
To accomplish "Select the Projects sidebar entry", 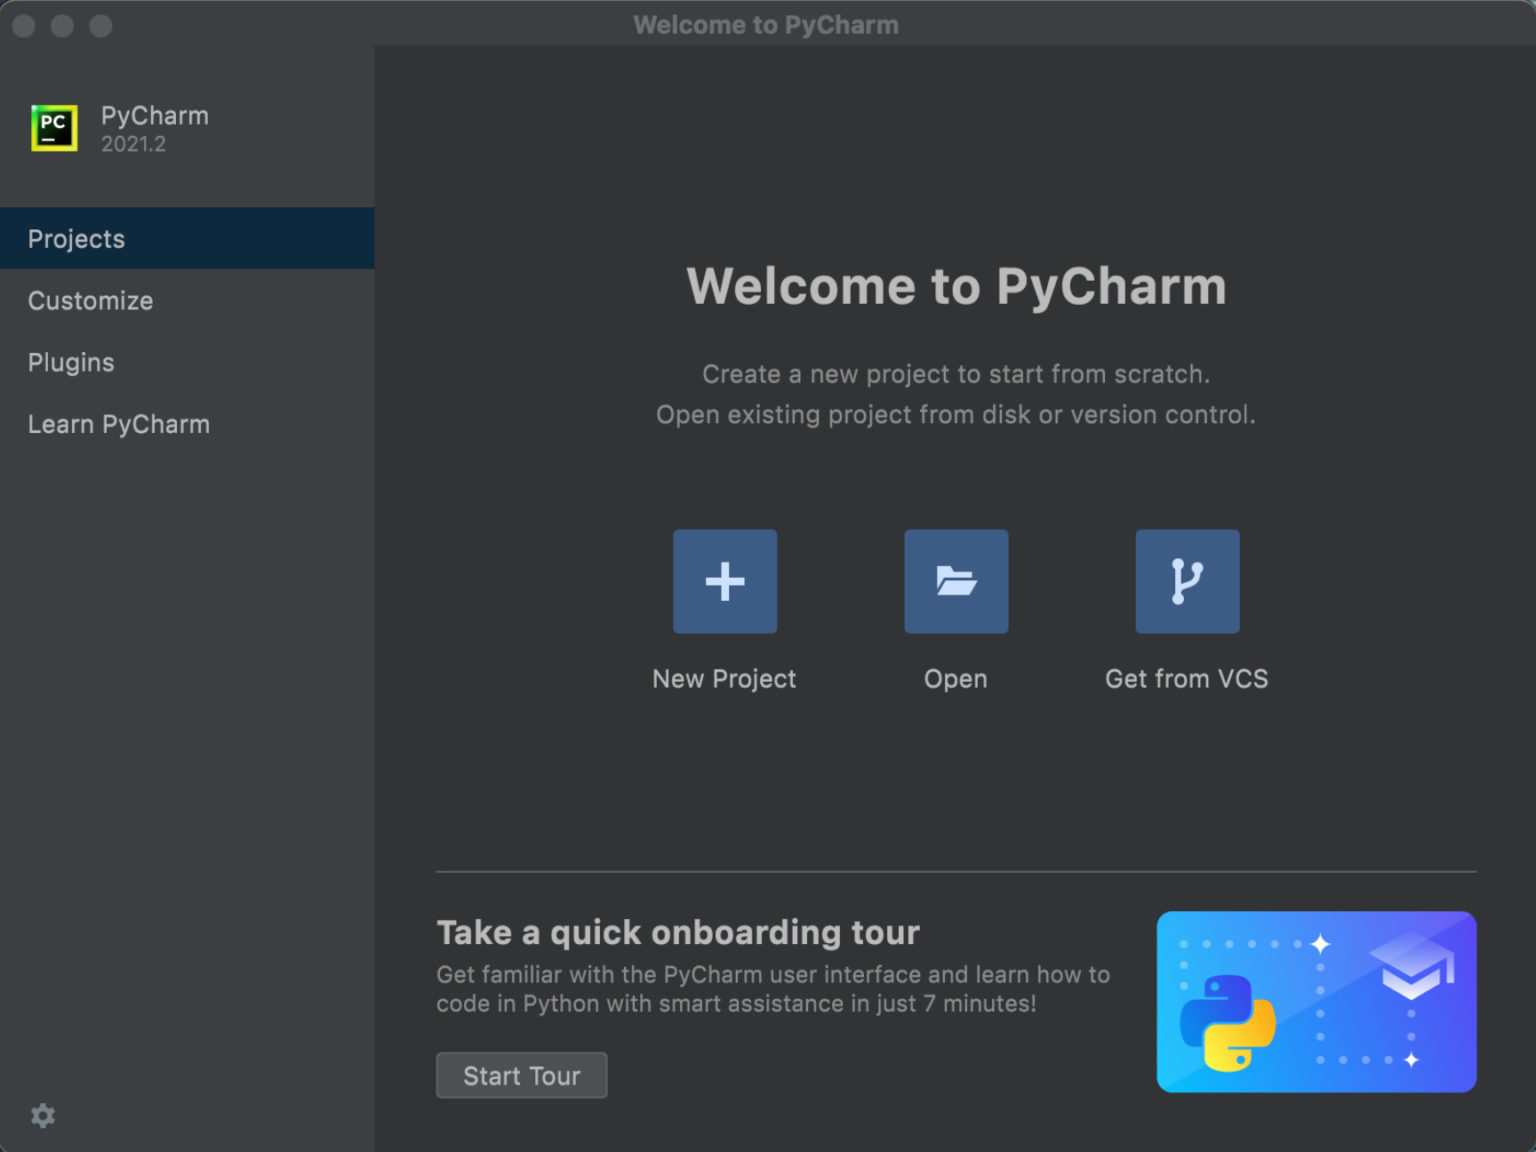I will (x=76, y=238).
